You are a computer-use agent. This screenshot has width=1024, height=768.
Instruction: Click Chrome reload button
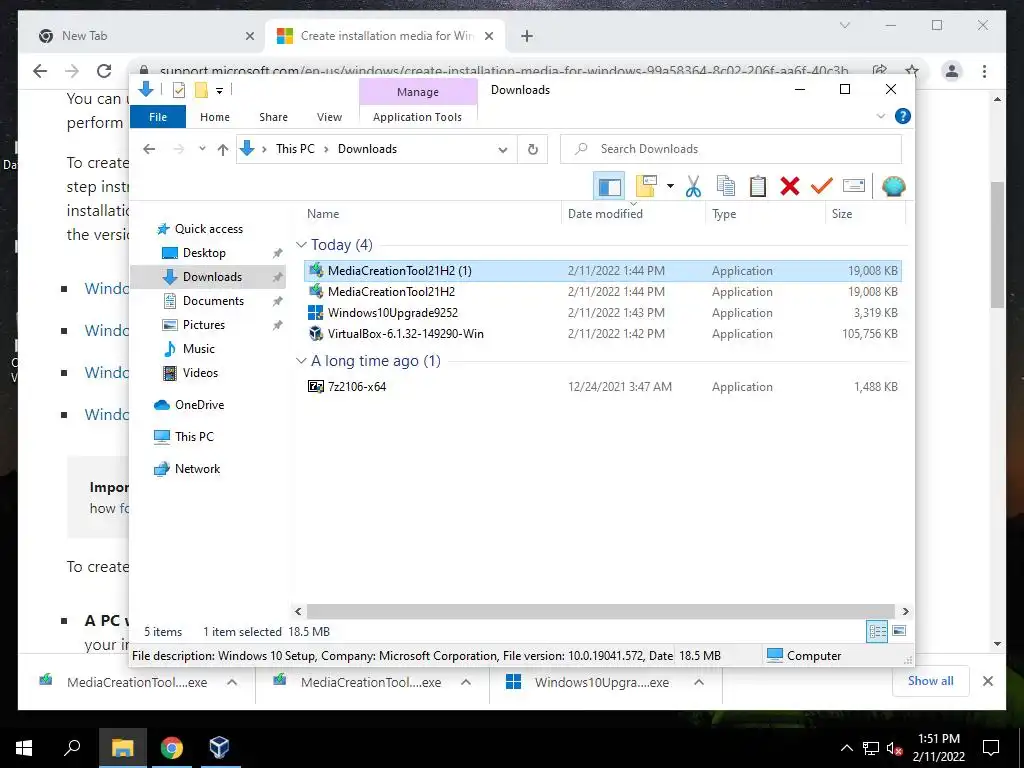click(104, 71)
